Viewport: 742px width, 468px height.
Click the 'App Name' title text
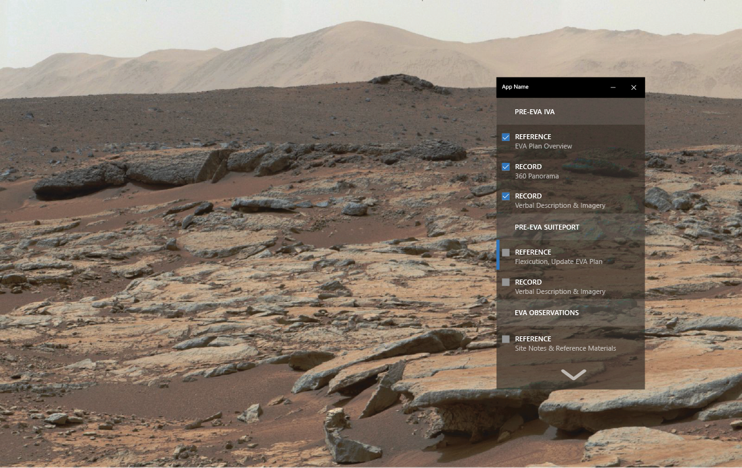tap(515, 87)
